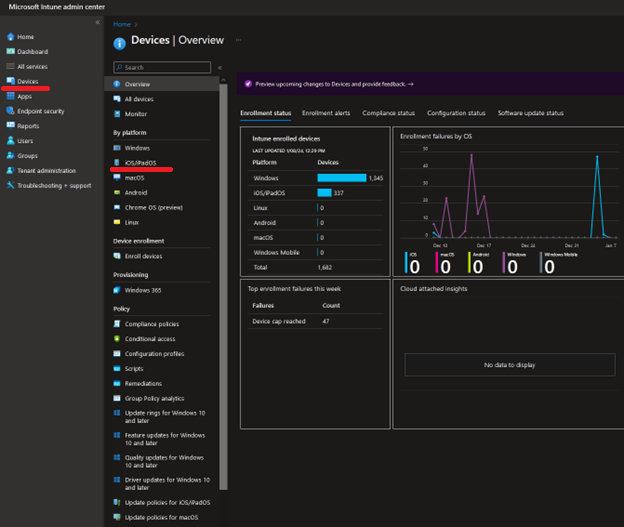Click the Windows Mobile legend color swatch
The image size is (624, 527).
coord(541,263)
